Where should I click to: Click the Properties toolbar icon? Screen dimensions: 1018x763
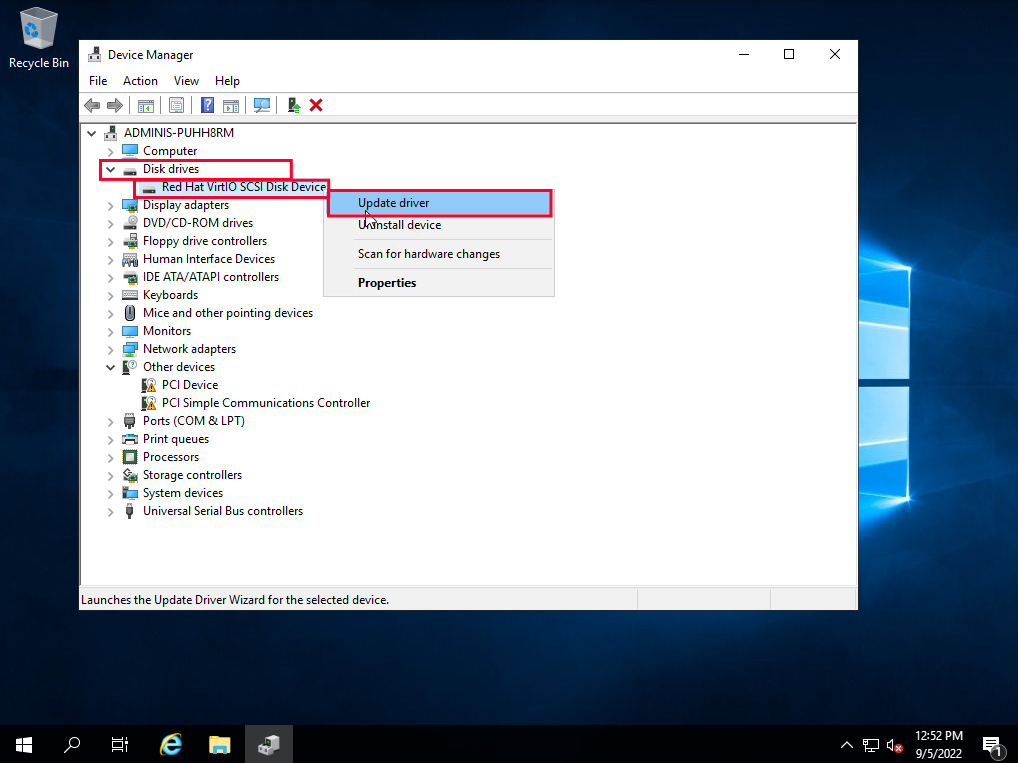[x=176, y=105]
